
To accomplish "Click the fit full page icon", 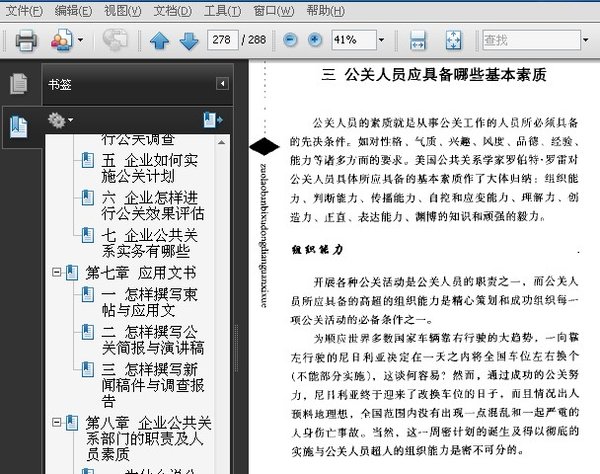I will pyautogui.click(x=453, y=40).
